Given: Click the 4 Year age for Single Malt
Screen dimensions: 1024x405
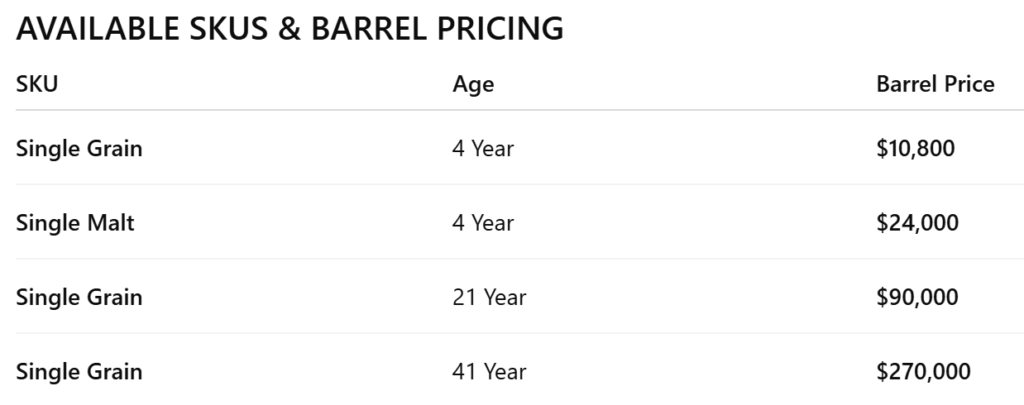Looking at the screenshot, I should pyautogui.click(x=483, y=223).
